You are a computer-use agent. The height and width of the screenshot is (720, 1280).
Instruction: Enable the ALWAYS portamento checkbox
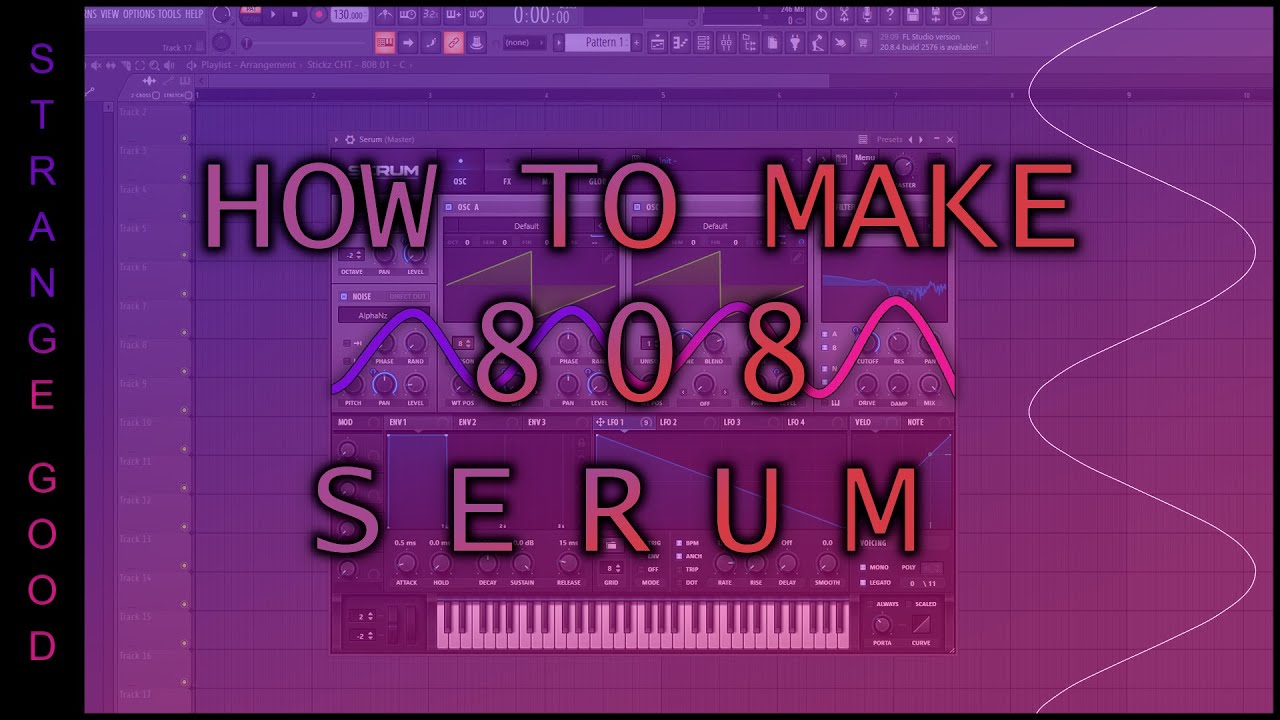coord(870,604)
